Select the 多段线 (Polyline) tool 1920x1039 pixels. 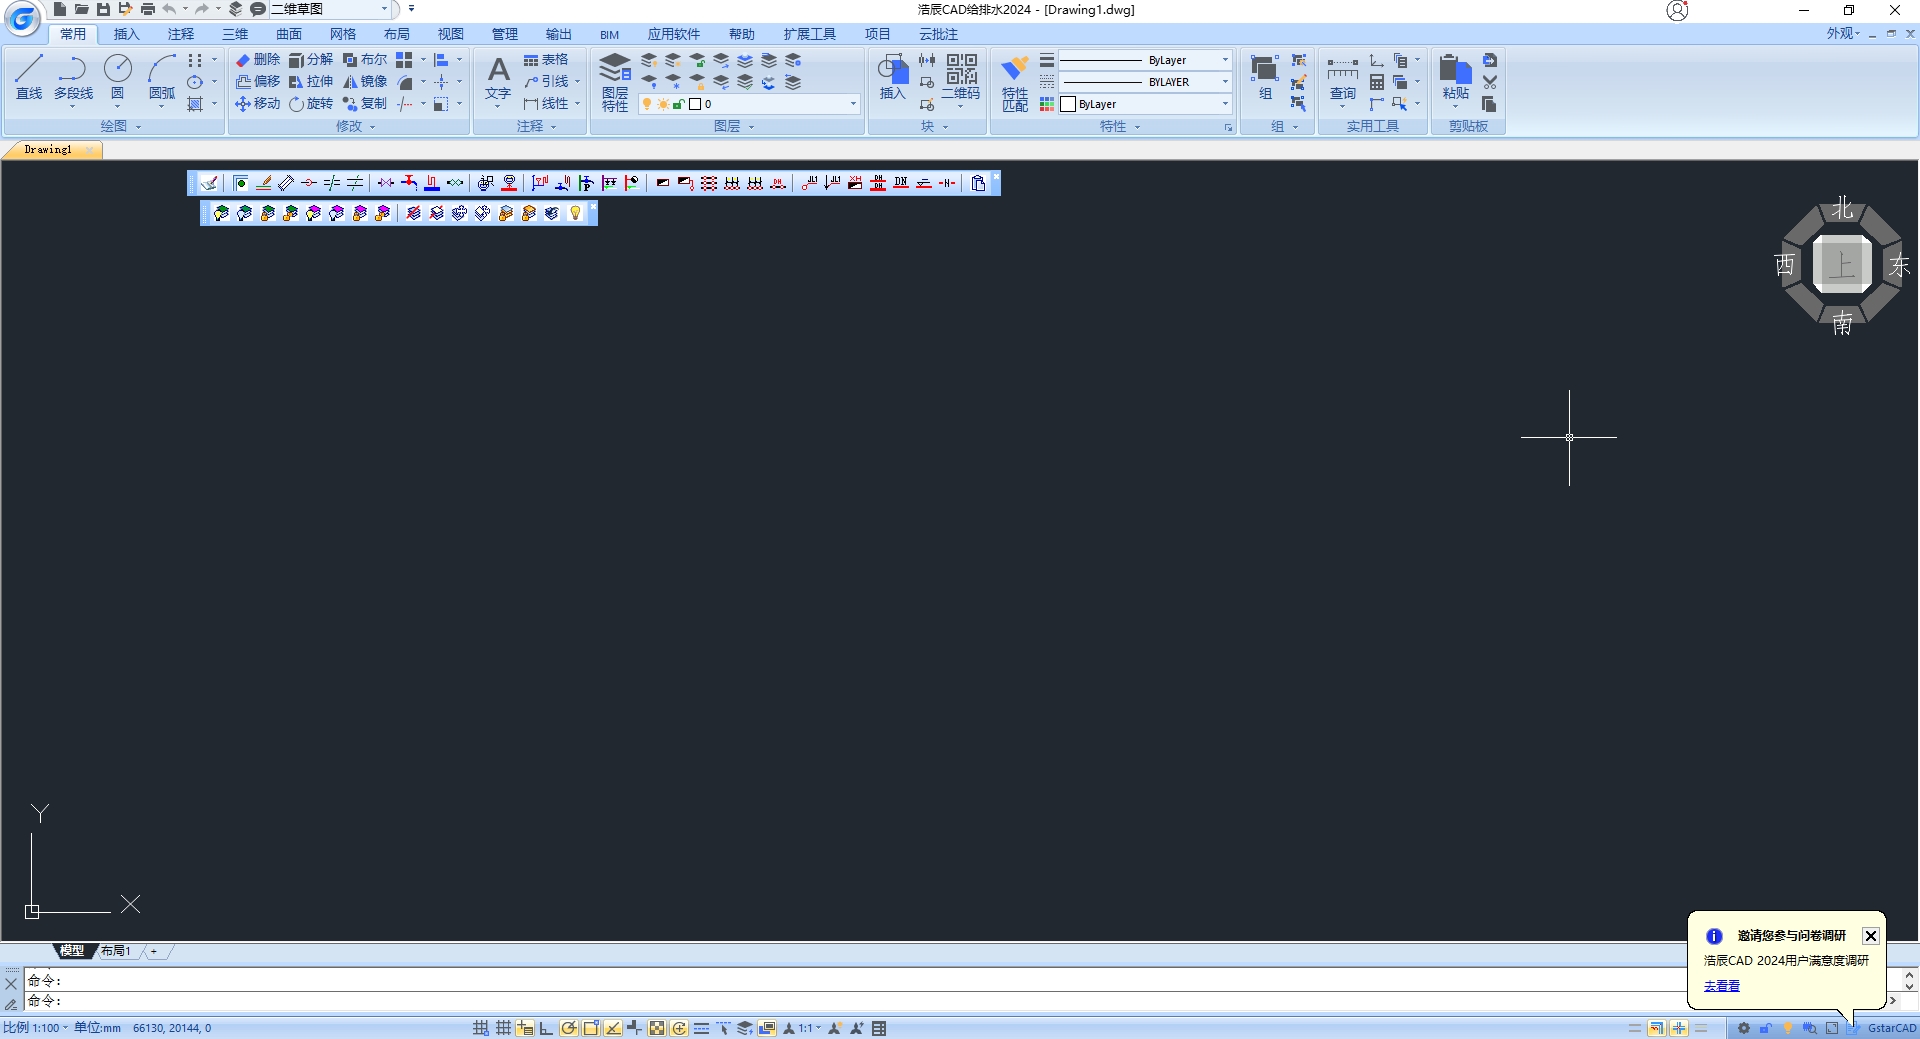click(73, 77)
